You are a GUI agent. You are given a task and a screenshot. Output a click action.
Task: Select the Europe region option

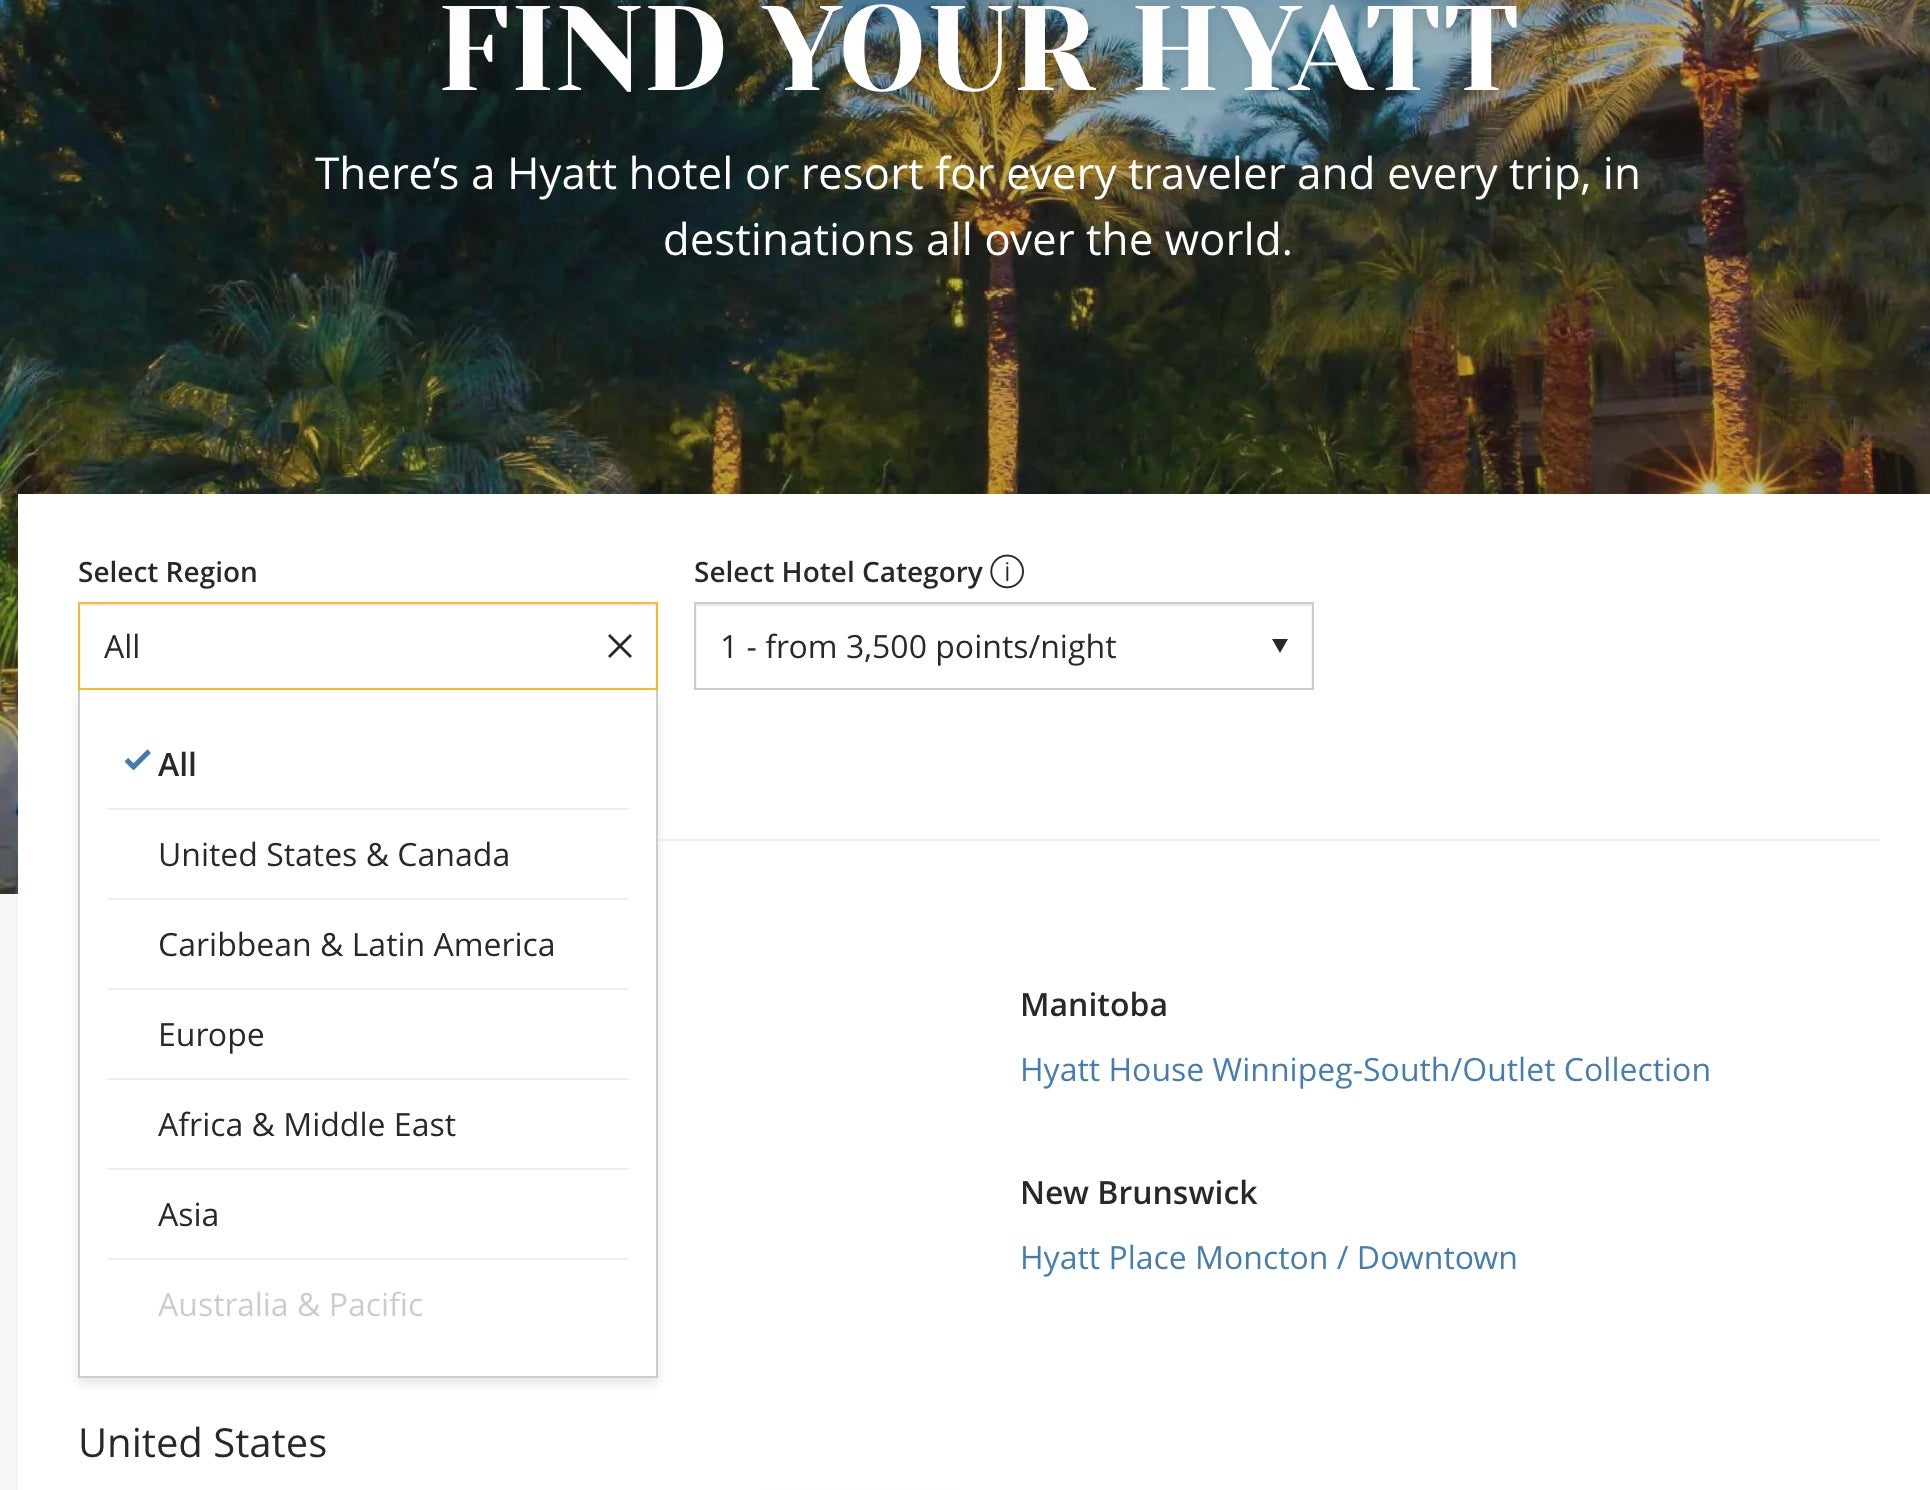coord(368,1035)
